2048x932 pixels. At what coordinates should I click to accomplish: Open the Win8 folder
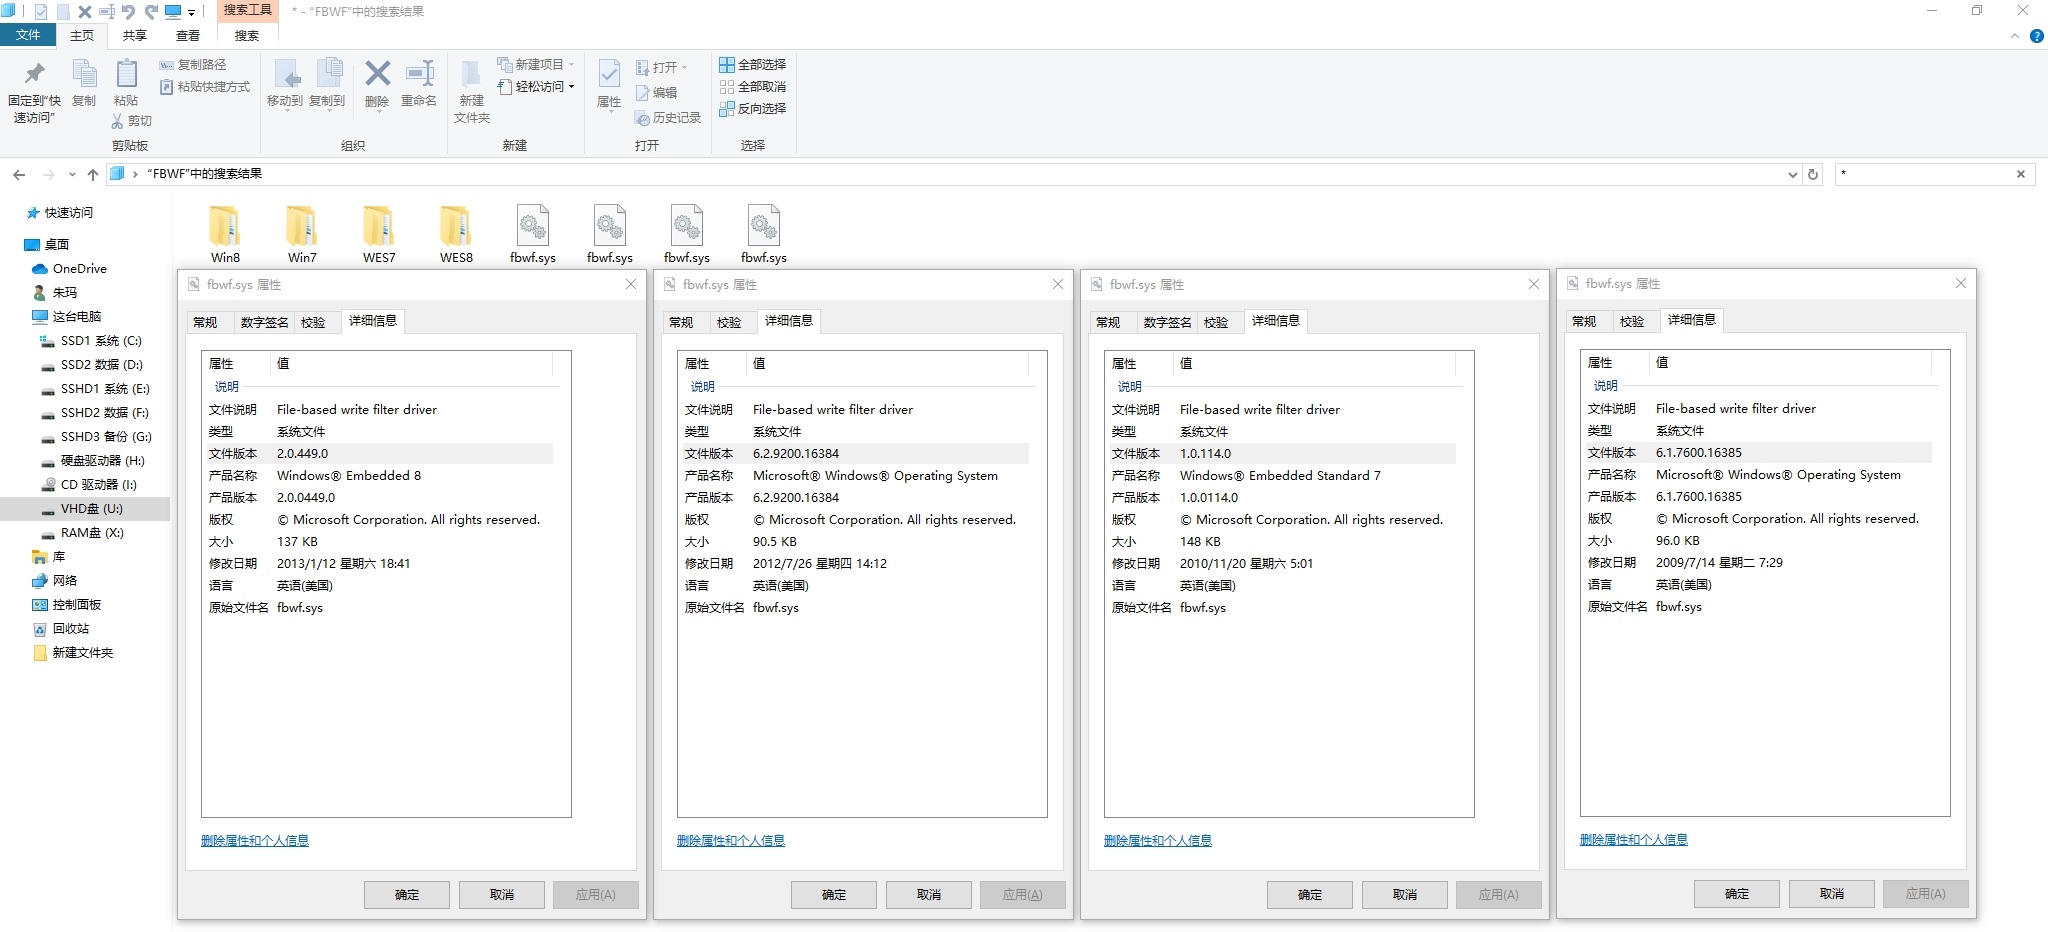click(x=225, y=234)
